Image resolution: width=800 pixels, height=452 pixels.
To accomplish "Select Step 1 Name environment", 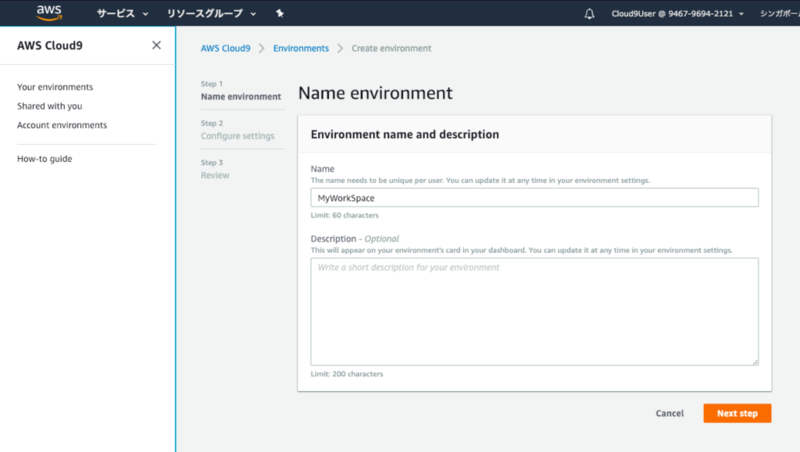I will (x=241, y=97).
